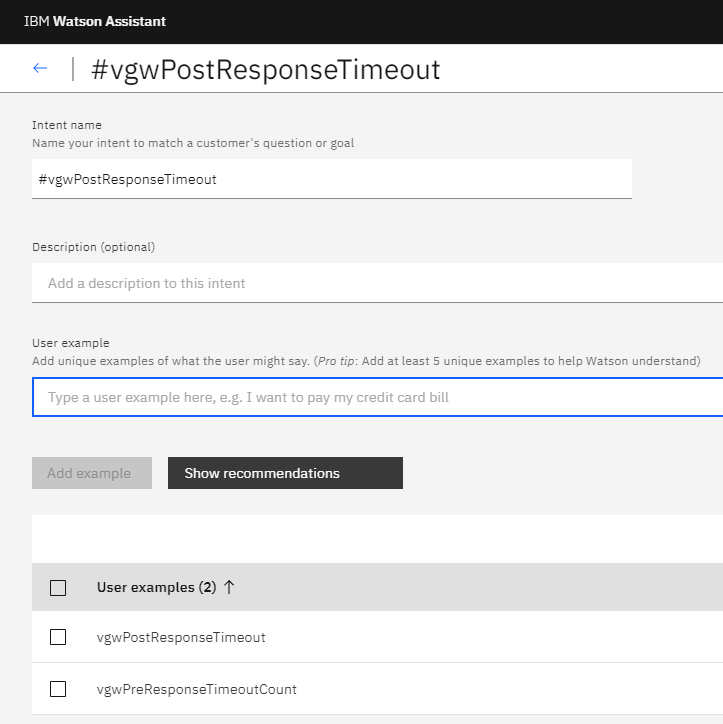Go back using the blue arrow icon
Image resolution: width=723 pixels, height=724 pixels.
pos(40,68)
